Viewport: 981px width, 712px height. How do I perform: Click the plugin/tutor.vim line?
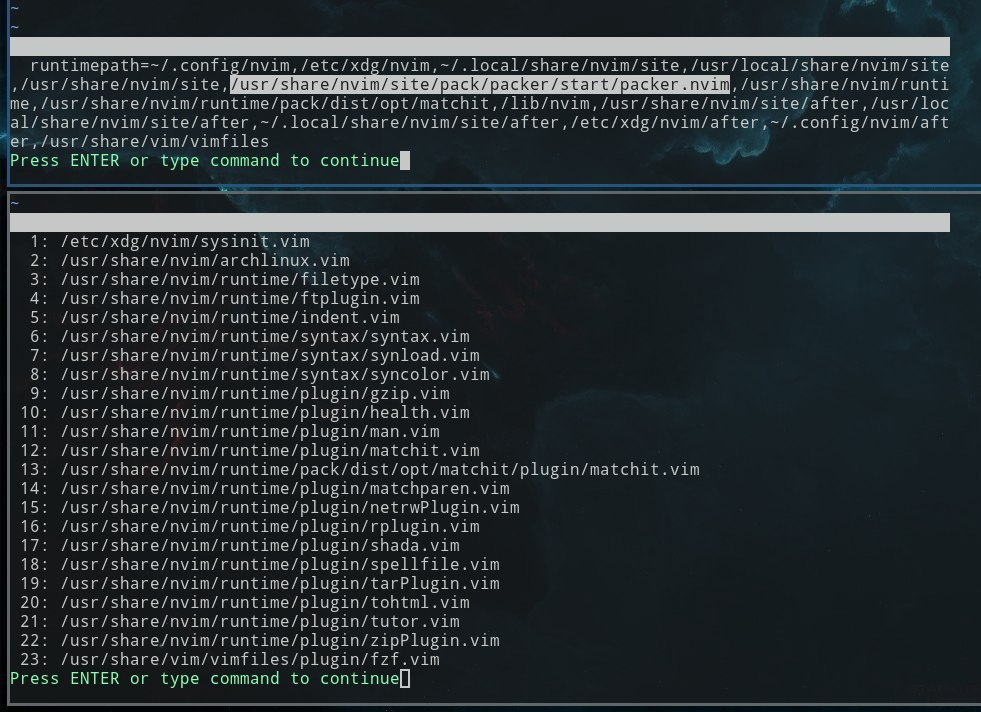click(x=260, y=621)
